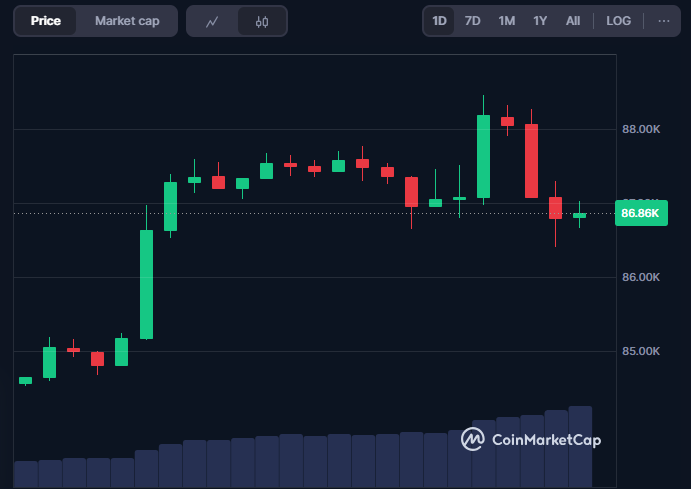Click the long green candle rising from 85.00K
Image resolution: width=691 pixels, height=489 pixels.
[x=146, y=284]
